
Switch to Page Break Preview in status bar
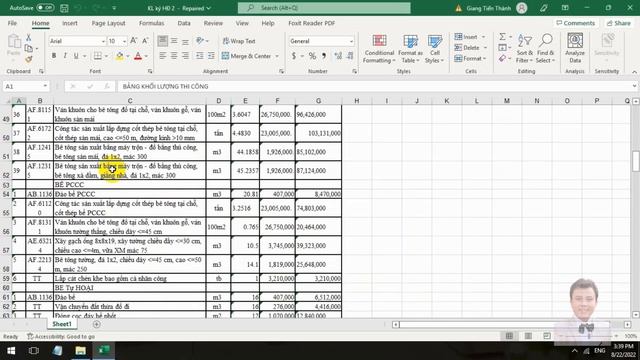(x=547, y=336)
